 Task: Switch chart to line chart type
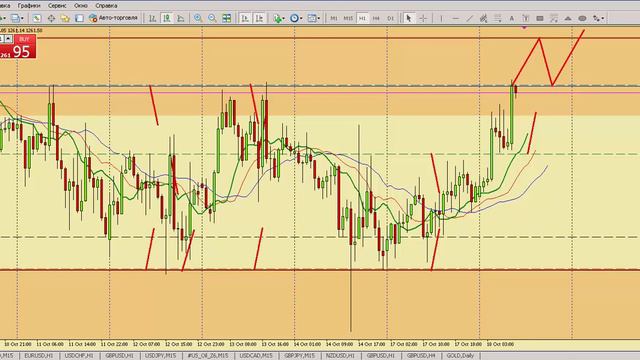click(180, 18)
